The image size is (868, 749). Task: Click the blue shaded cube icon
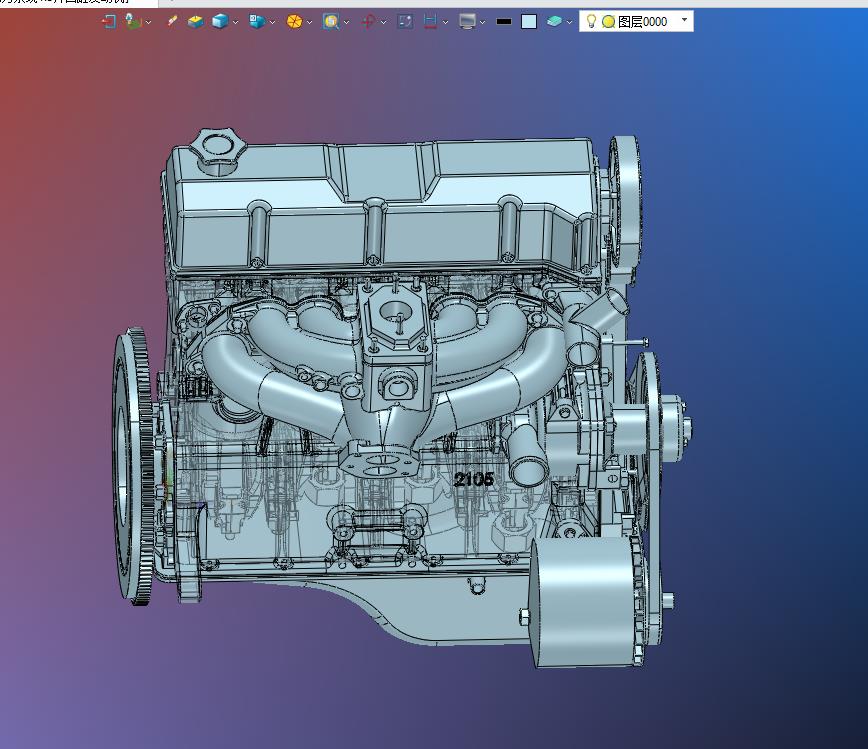[x=219, y=21]
